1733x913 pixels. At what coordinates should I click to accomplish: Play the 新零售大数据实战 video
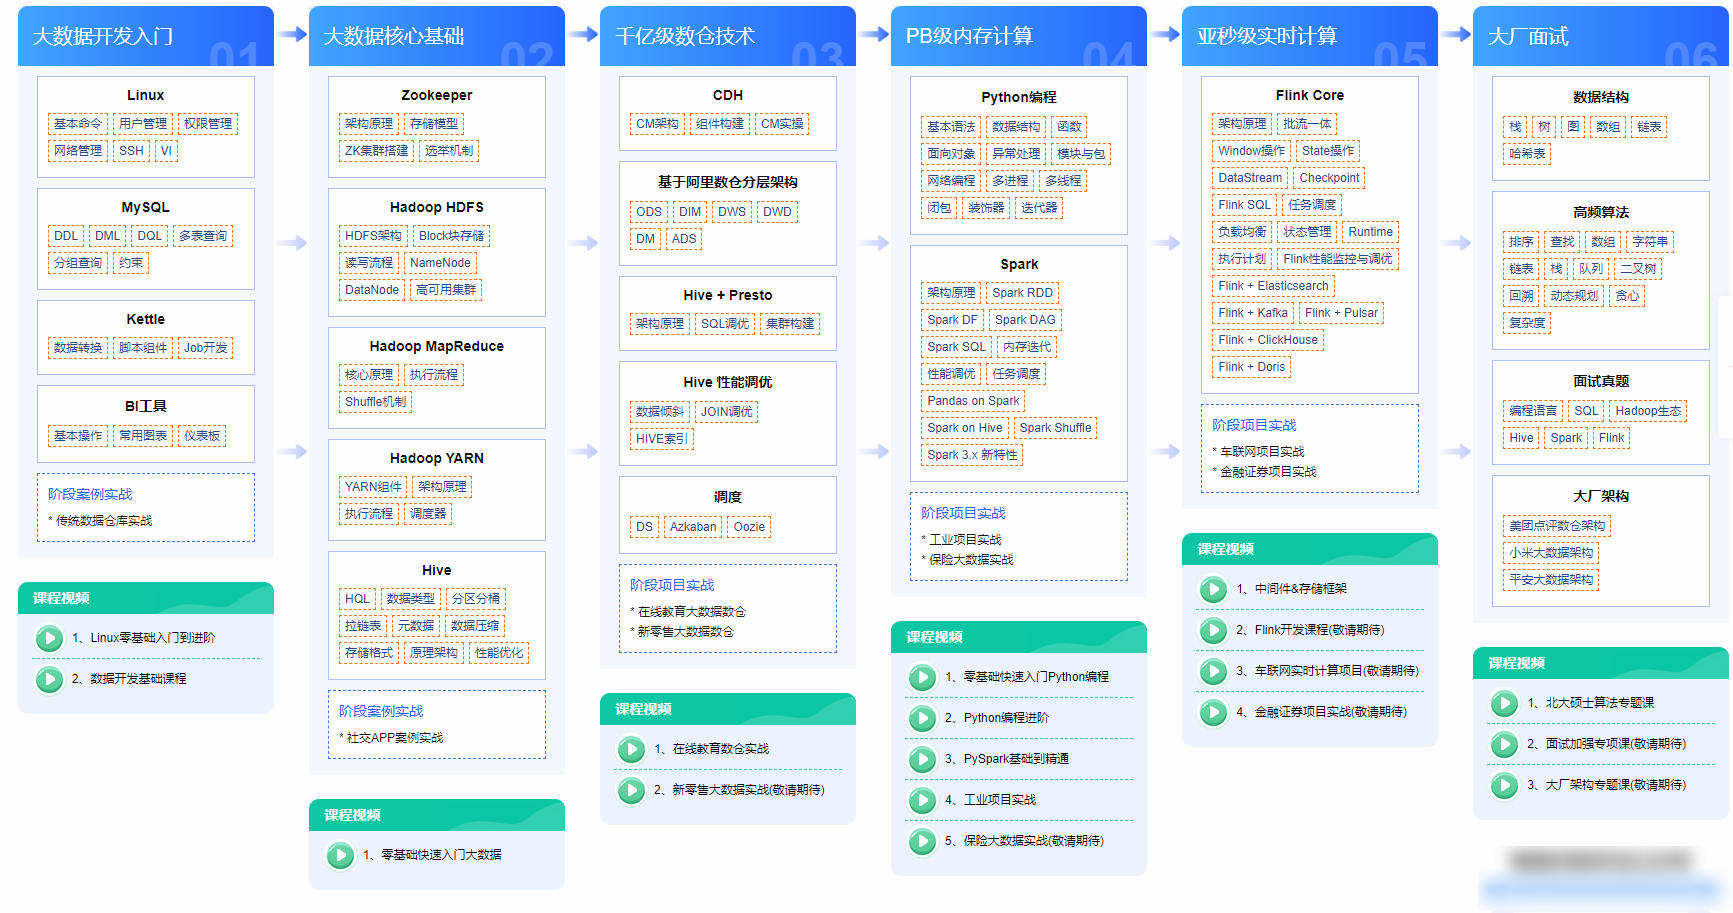(x=631, y=790)
